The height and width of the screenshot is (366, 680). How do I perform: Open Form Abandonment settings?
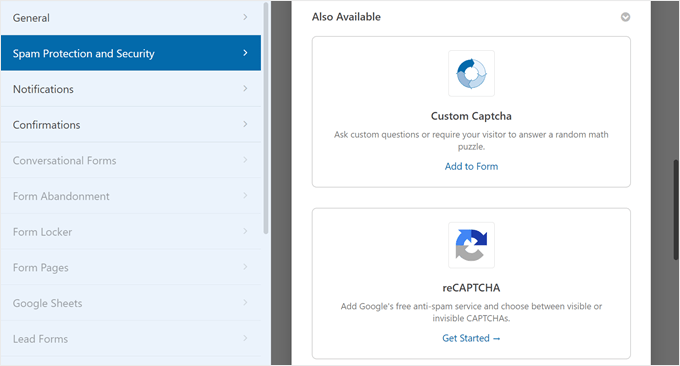pyautogui.click(x=131, y=196)
